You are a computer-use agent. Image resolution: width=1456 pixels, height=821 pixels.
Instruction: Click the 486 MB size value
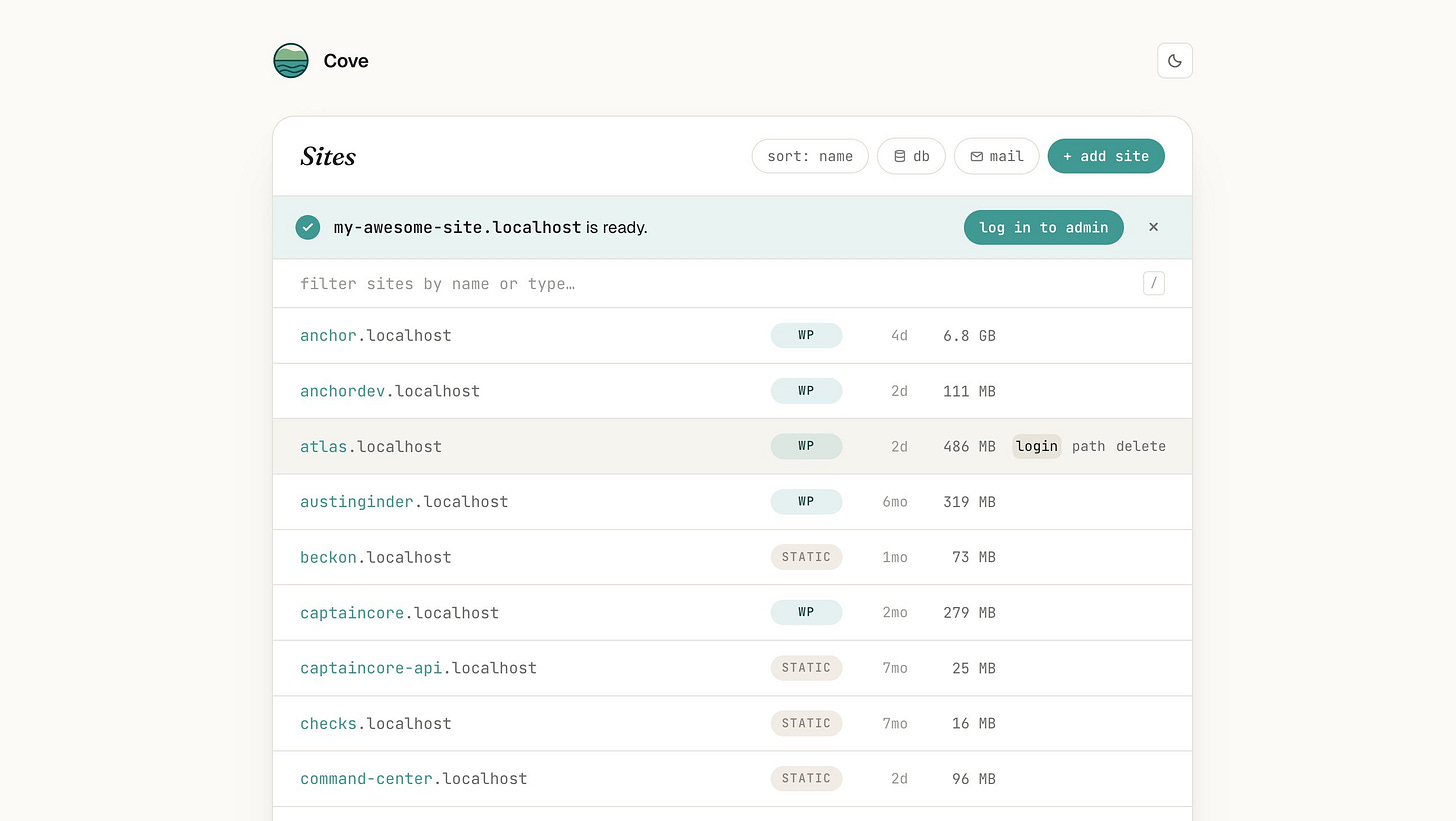[969, 447]
